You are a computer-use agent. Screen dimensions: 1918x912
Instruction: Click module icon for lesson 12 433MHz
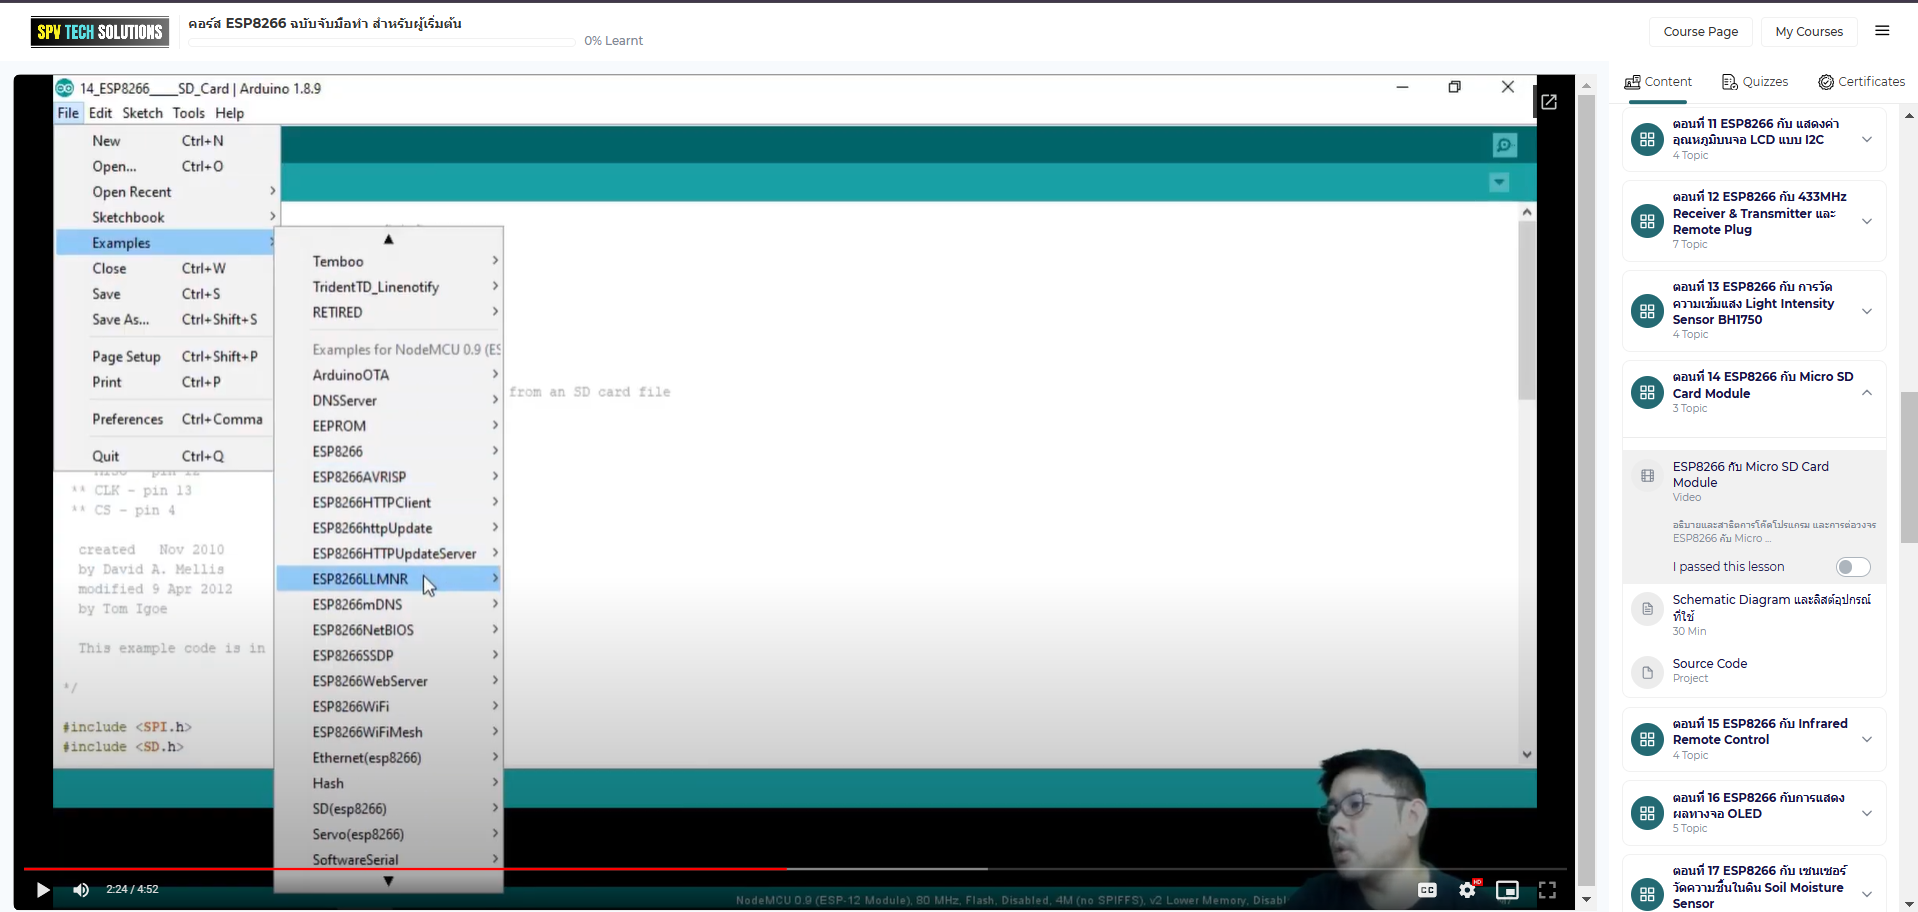pyautogui.click(x=1647, y=221)
